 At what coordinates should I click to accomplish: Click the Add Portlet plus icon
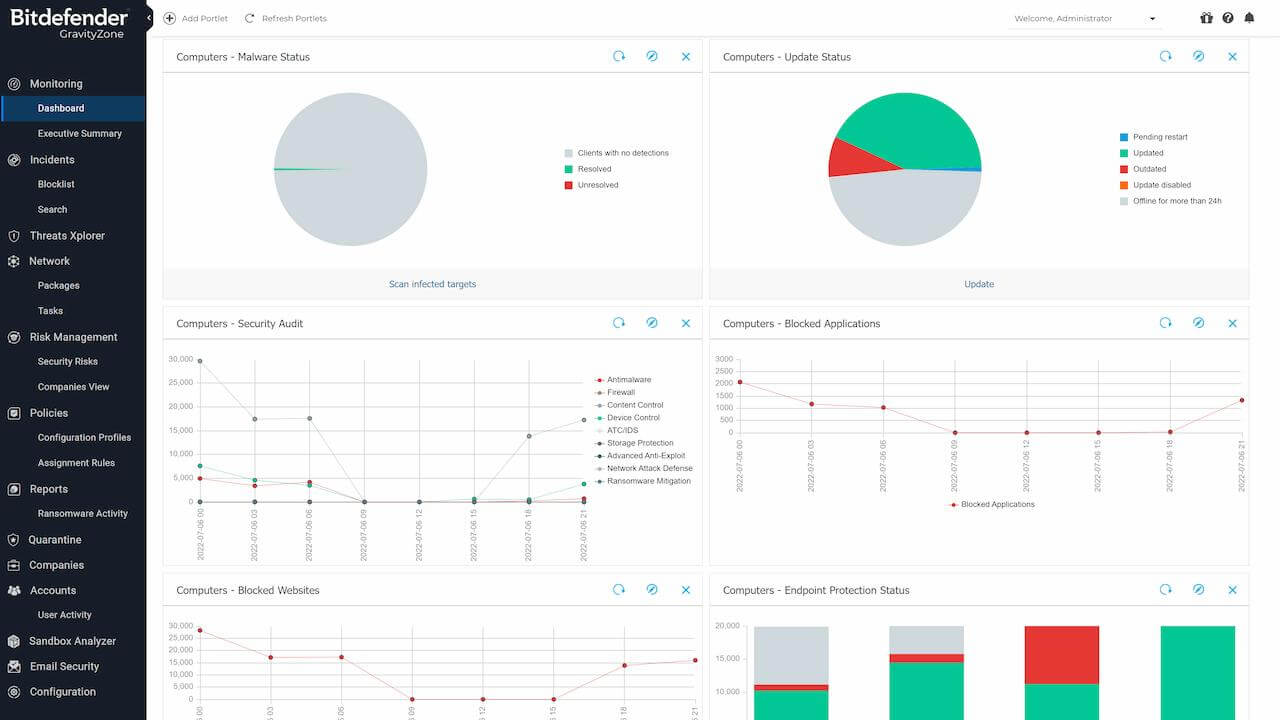(x=170, y=18)
